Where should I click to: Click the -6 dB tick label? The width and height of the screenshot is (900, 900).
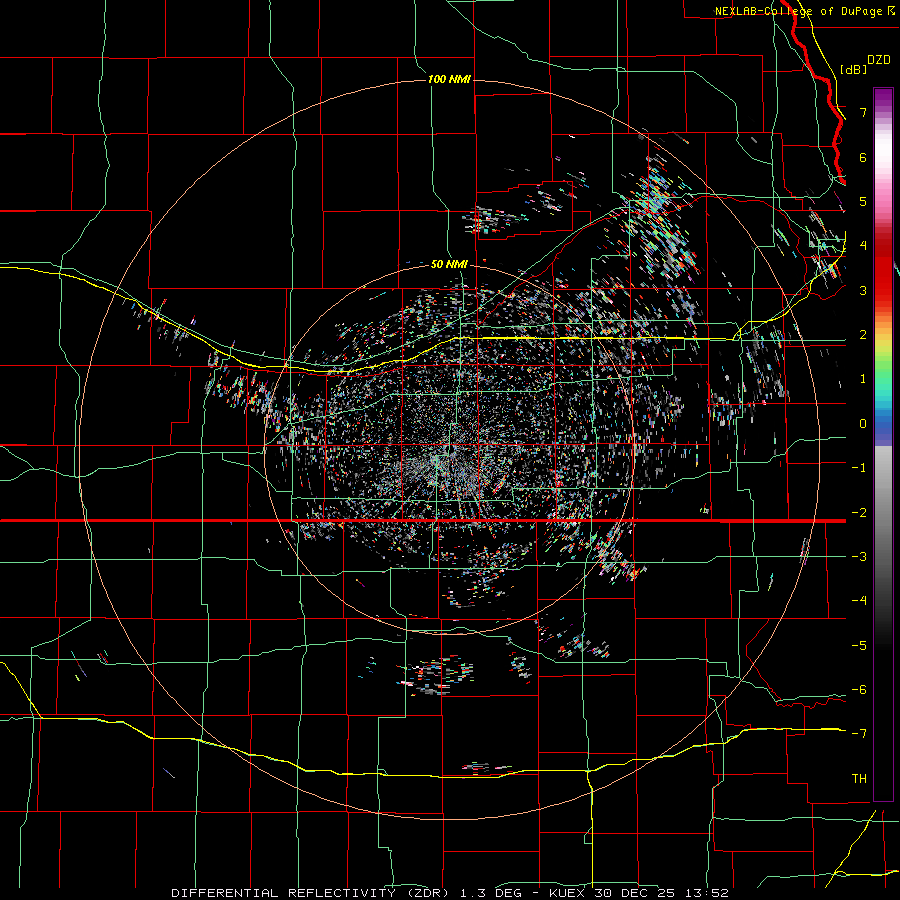(859, 689)
